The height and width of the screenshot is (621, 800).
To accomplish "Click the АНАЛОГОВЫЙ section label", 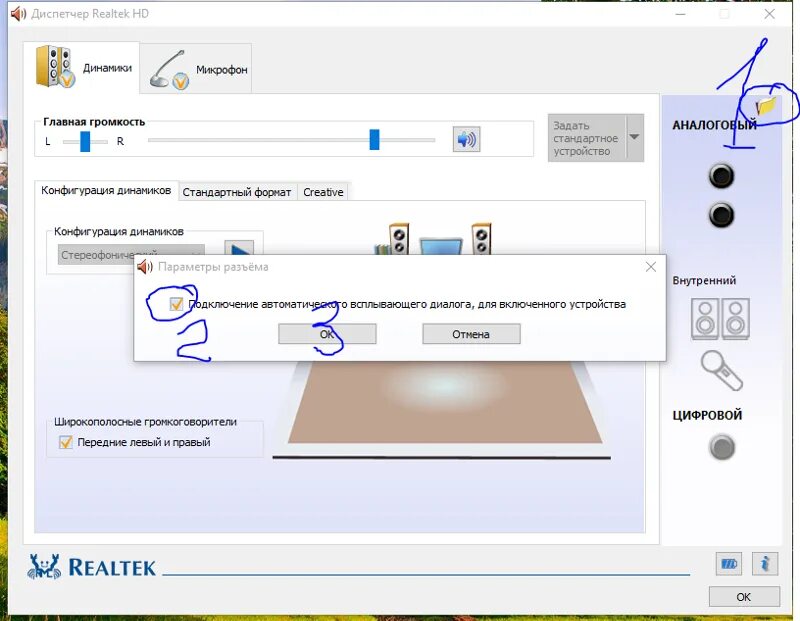I will [x=714, y=125].
